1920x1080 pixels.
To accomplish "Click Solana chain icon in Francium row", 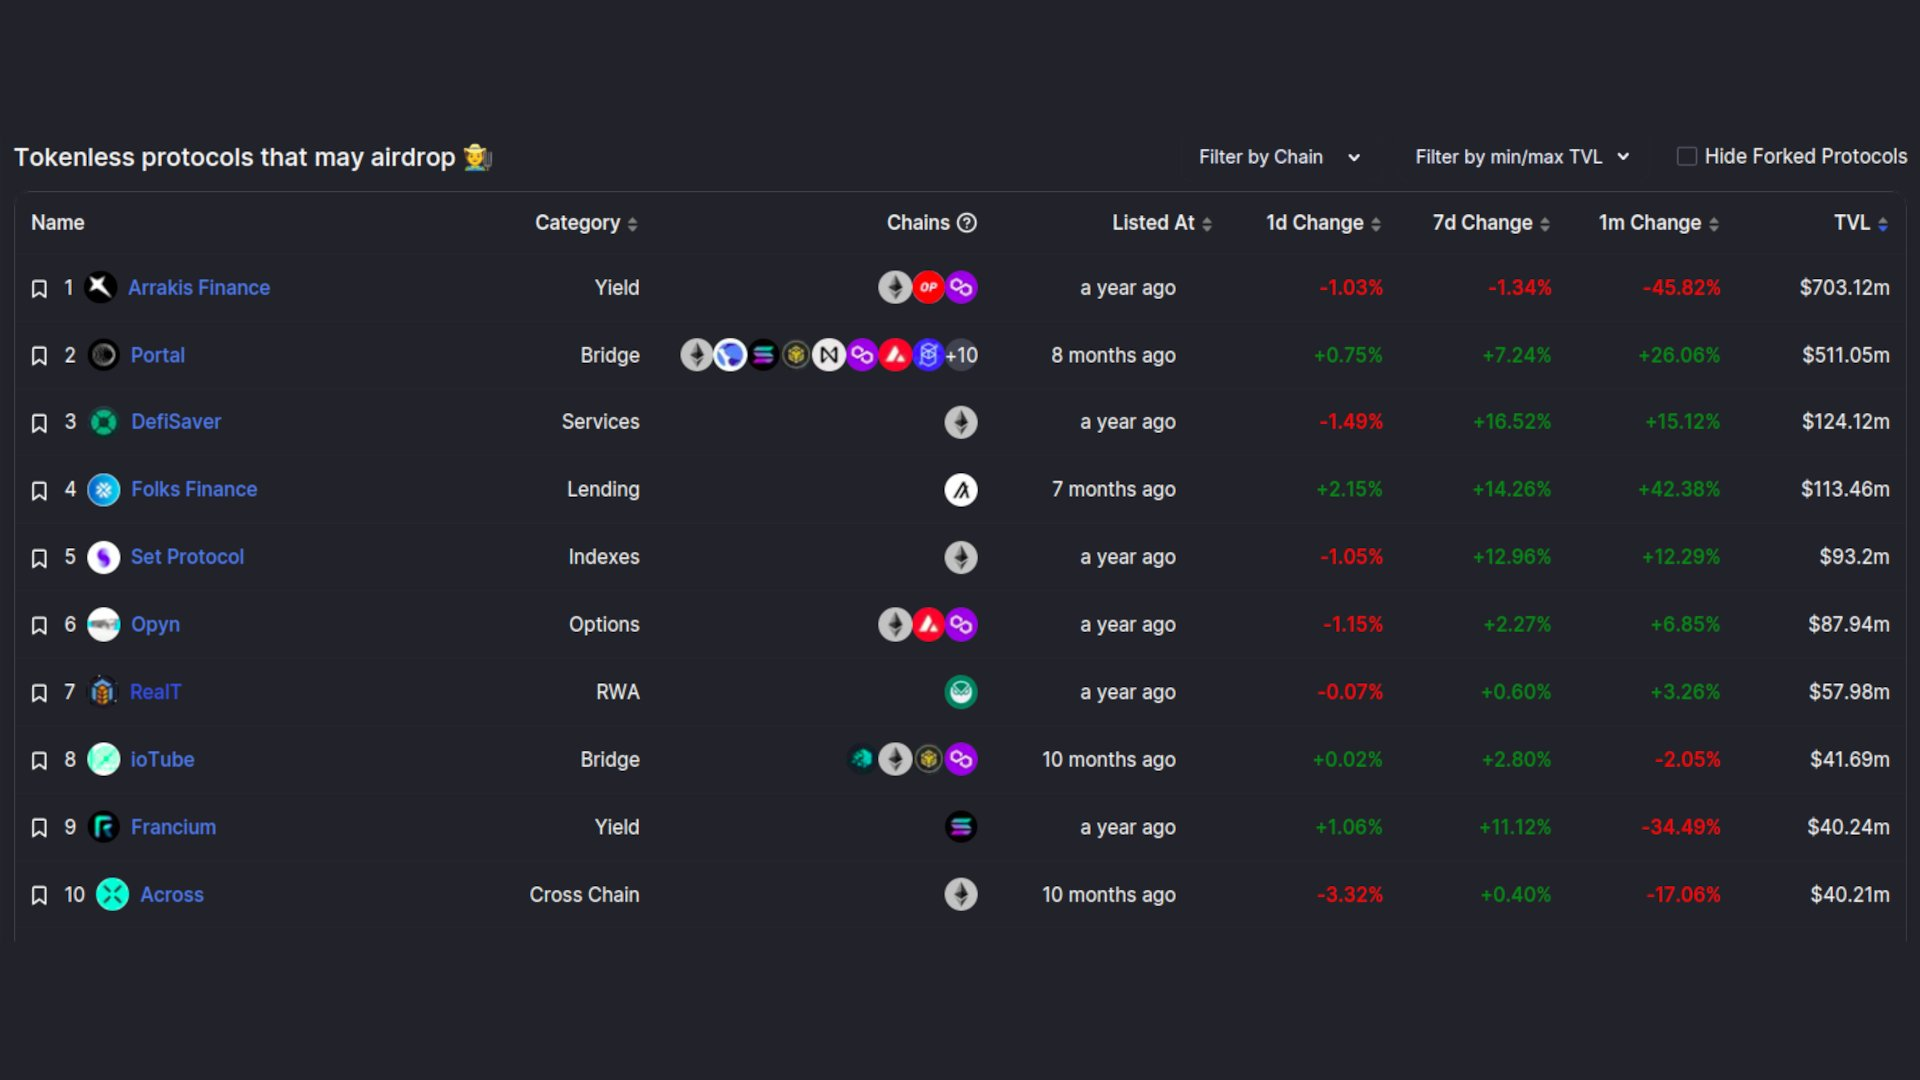I will (x=961, y=827).
